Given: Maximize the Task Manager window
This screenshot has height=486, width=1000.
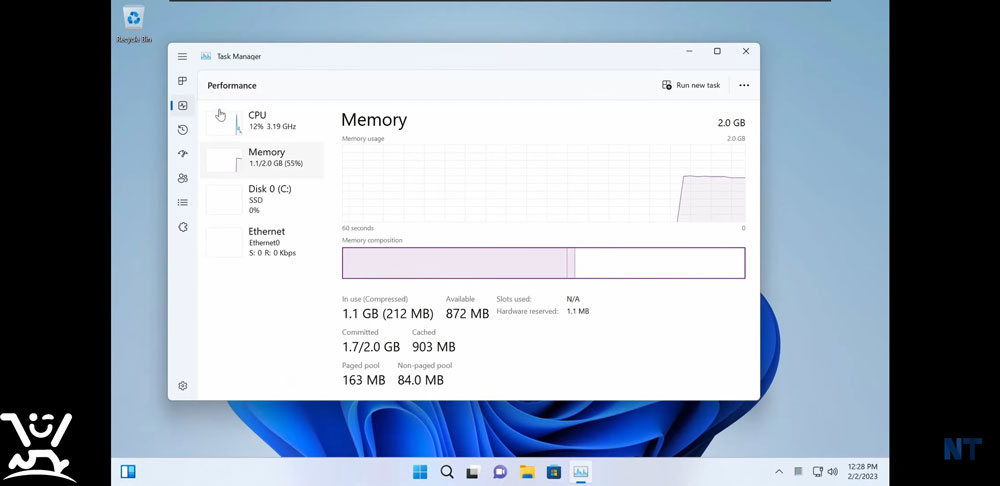Looking at the screenshot, I should [717, 51].
